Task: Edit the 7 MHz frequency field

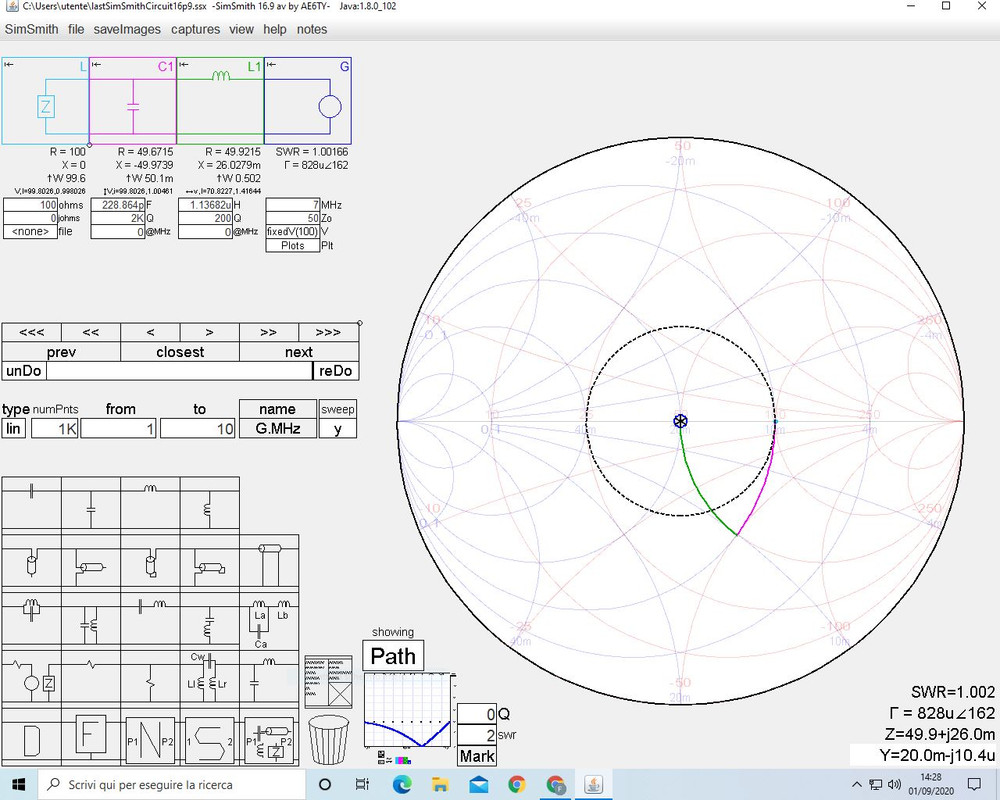Action: pos(293,205)
